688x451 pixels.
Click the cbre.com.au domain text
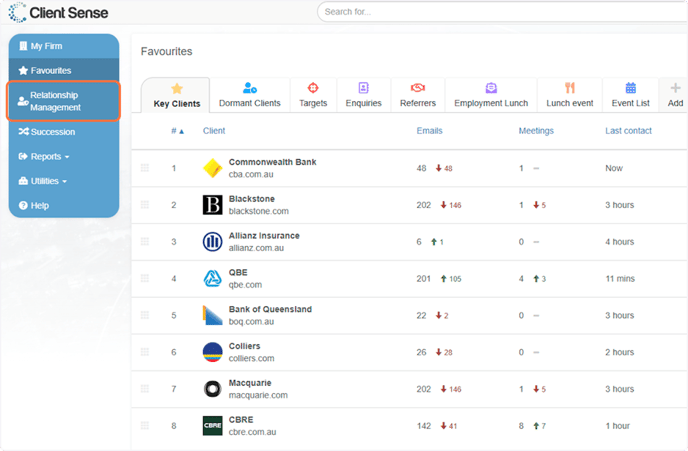click(x=252, y=432)
